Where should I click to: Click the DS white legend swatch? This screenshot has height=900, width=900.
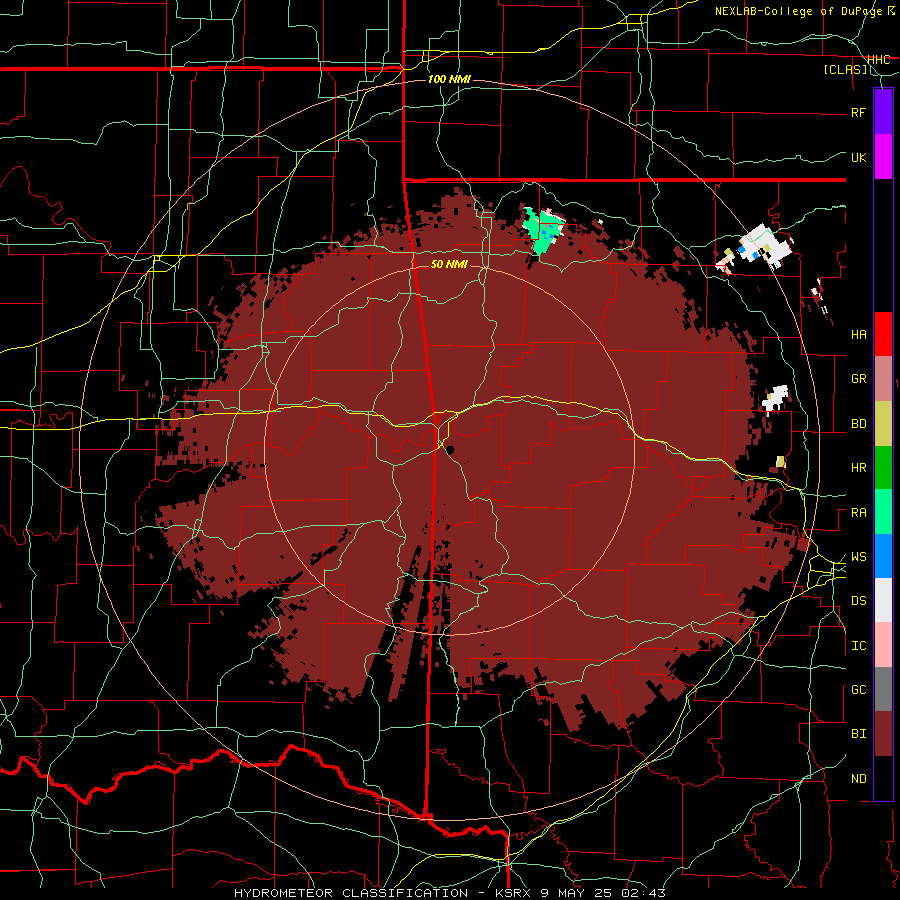pos(883,600)
